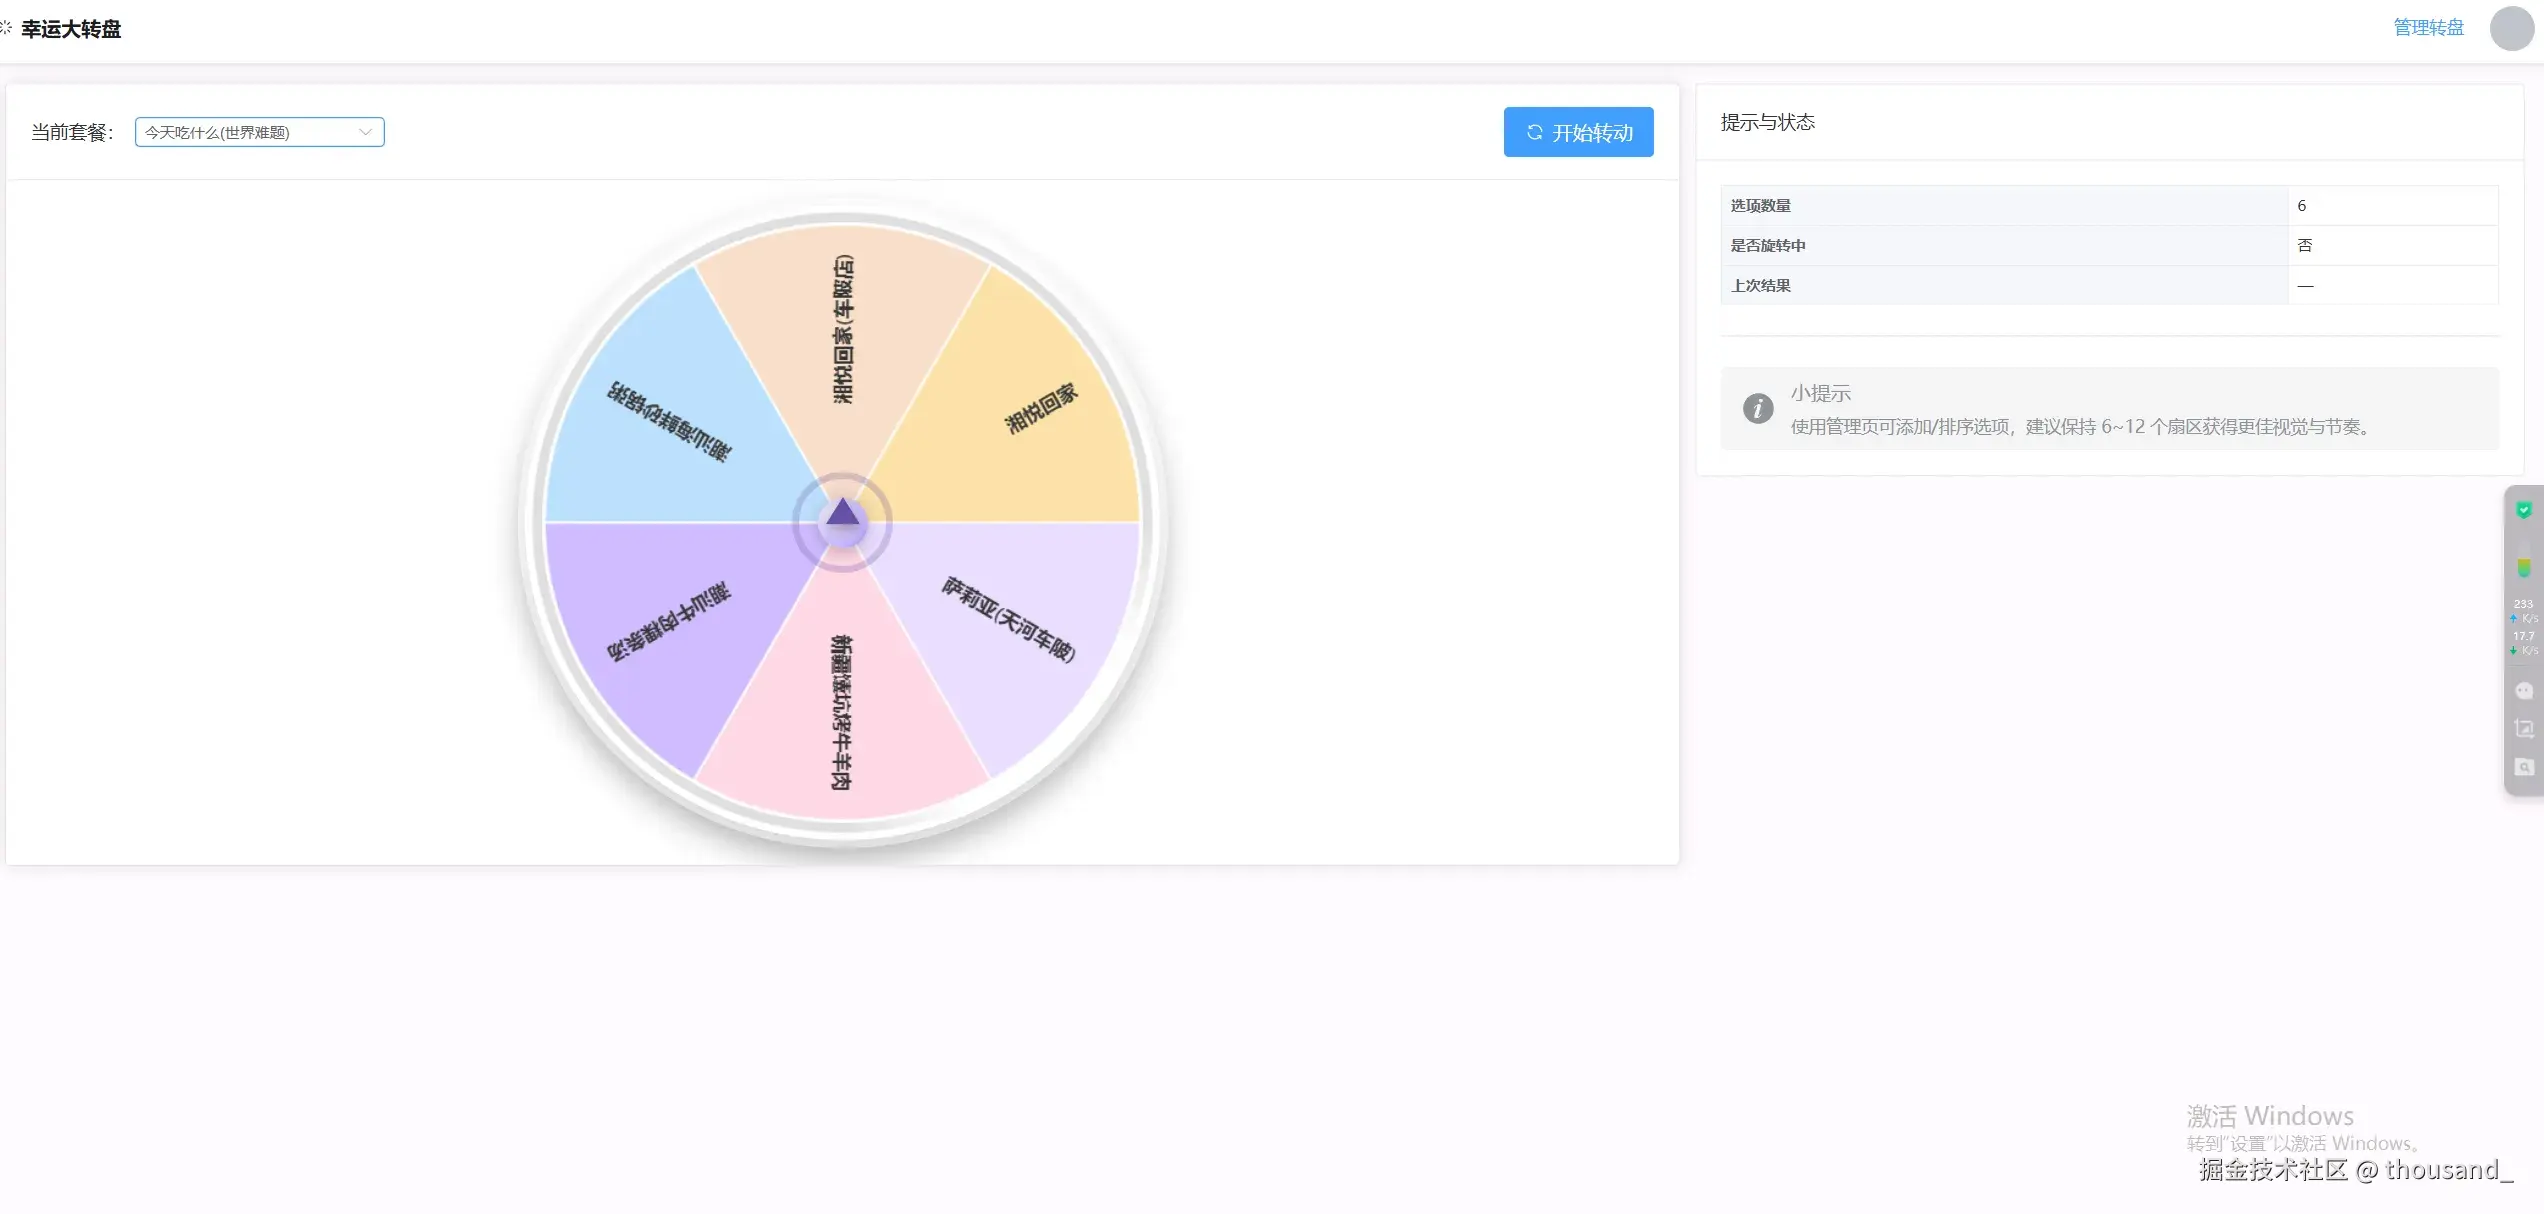Click the purple triangle pointer at wheel center
The width and height of the screenshot is (2544, 1214).
click(x=843, y=514)
